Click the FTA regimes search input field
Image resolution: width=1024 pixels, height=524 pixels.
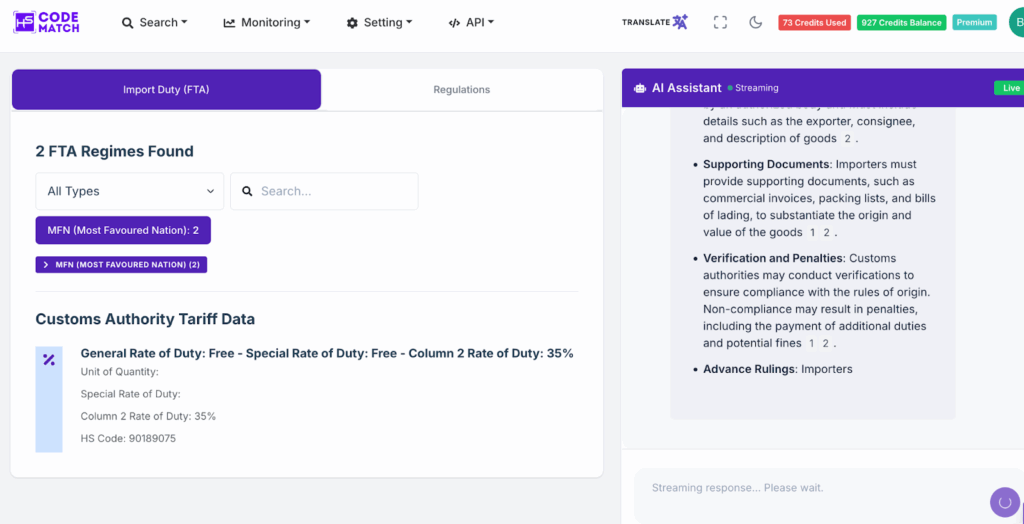point(334,191)
